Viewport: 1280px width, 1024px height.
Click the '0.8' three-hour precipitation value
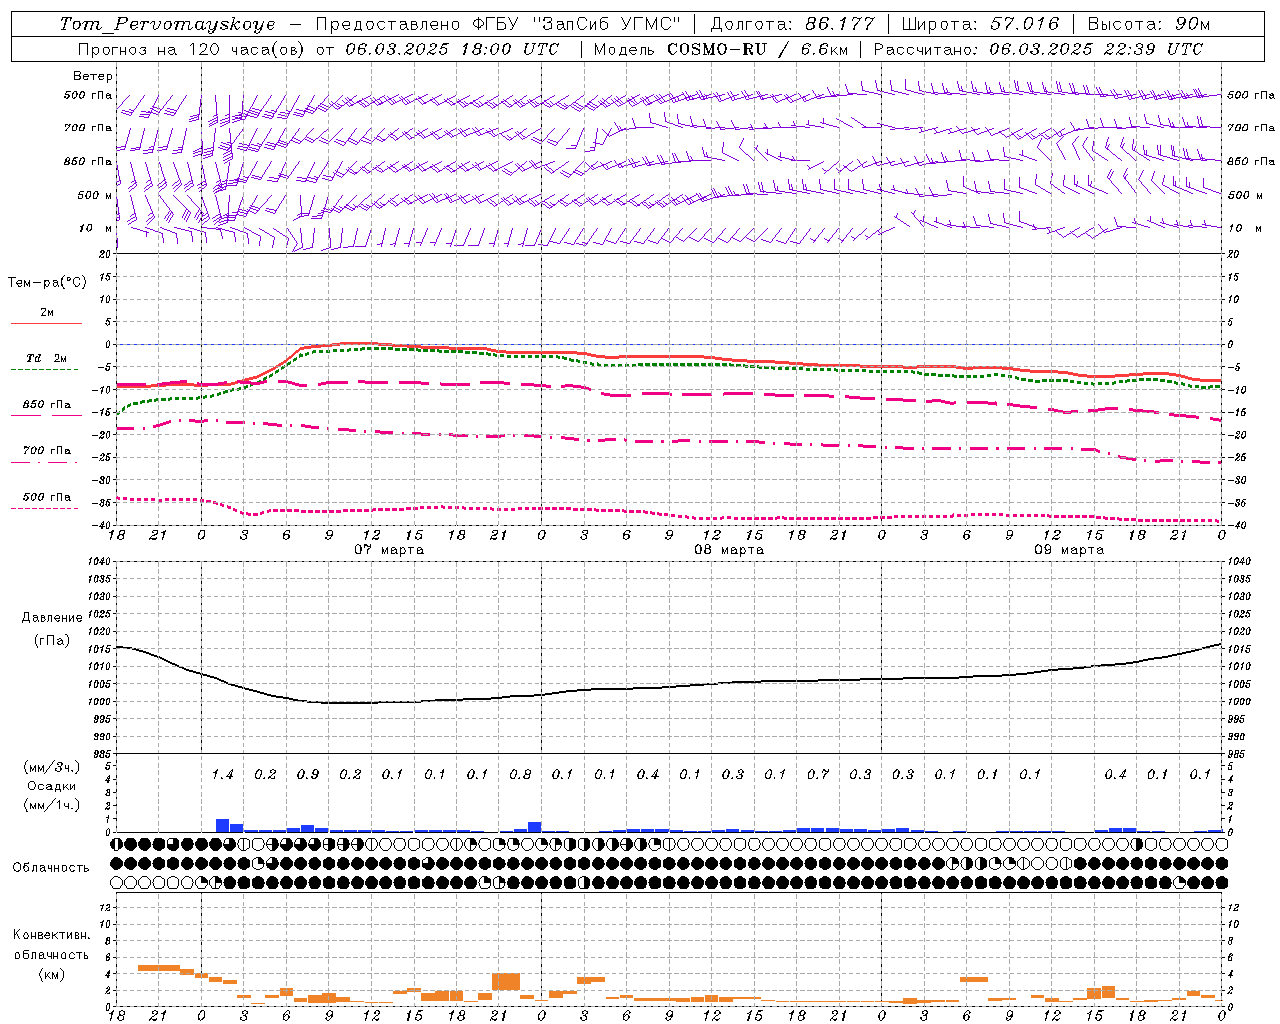click(520, 775)
